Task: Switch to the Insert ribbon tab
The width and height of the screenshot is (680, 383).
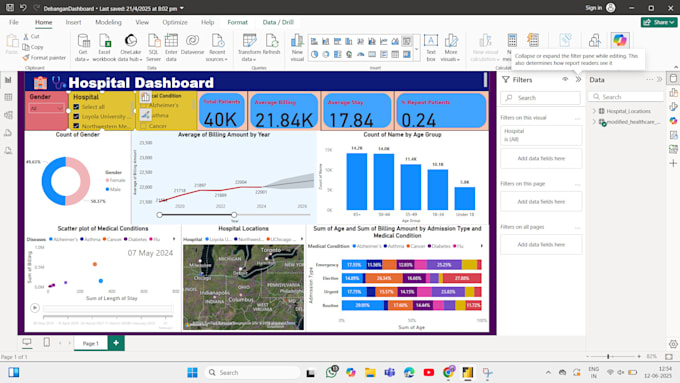Action: pos(73,22)
